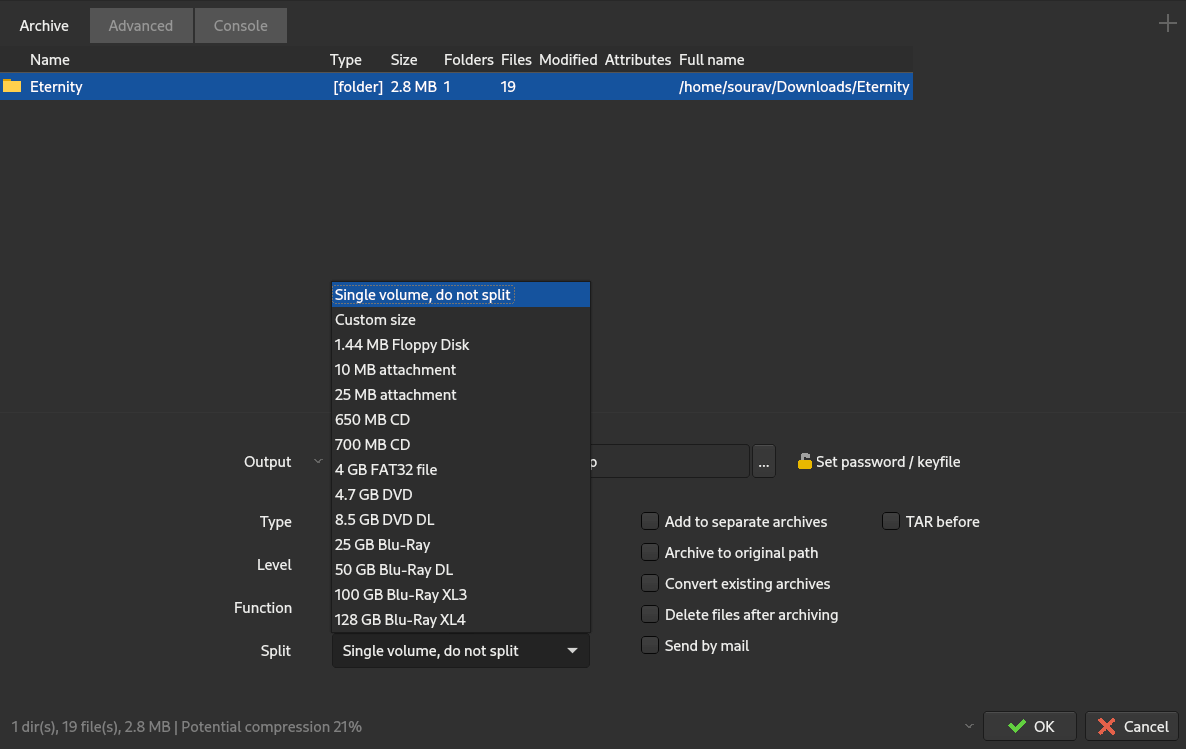Click the small chevron left of OK

coord(968,726)
